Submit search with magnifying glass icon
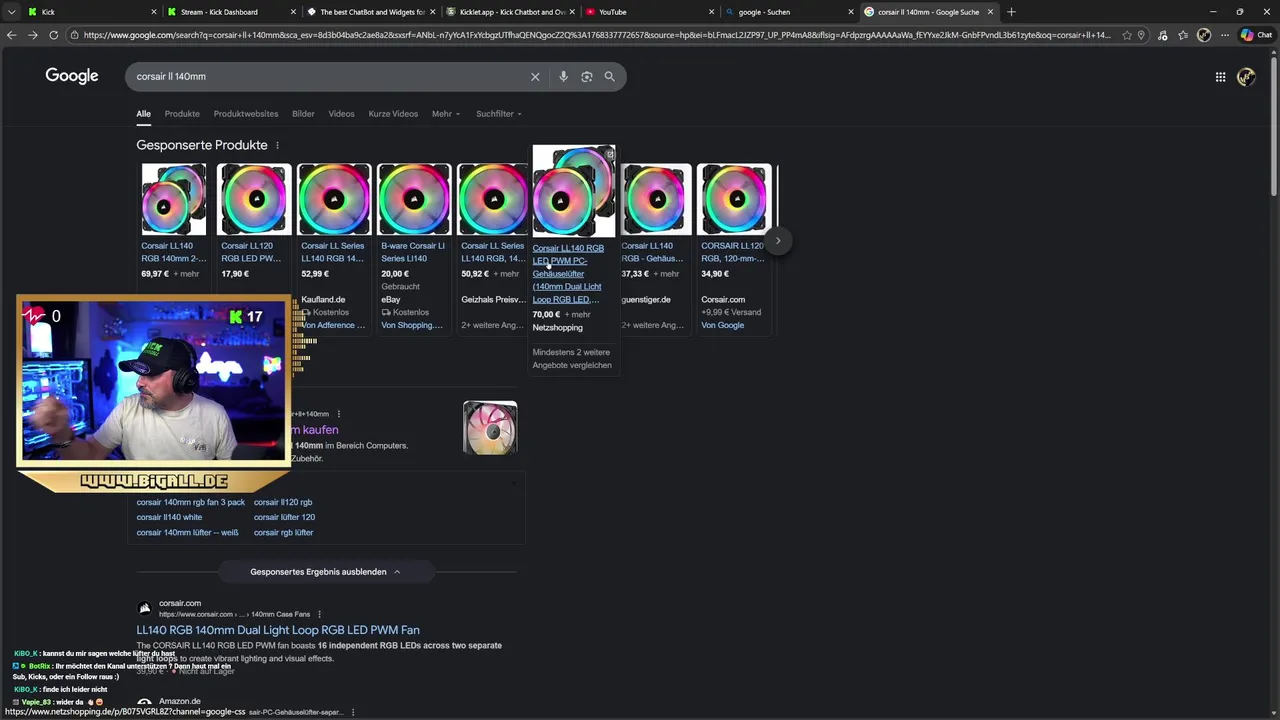1280x720 pixels. 609,77
